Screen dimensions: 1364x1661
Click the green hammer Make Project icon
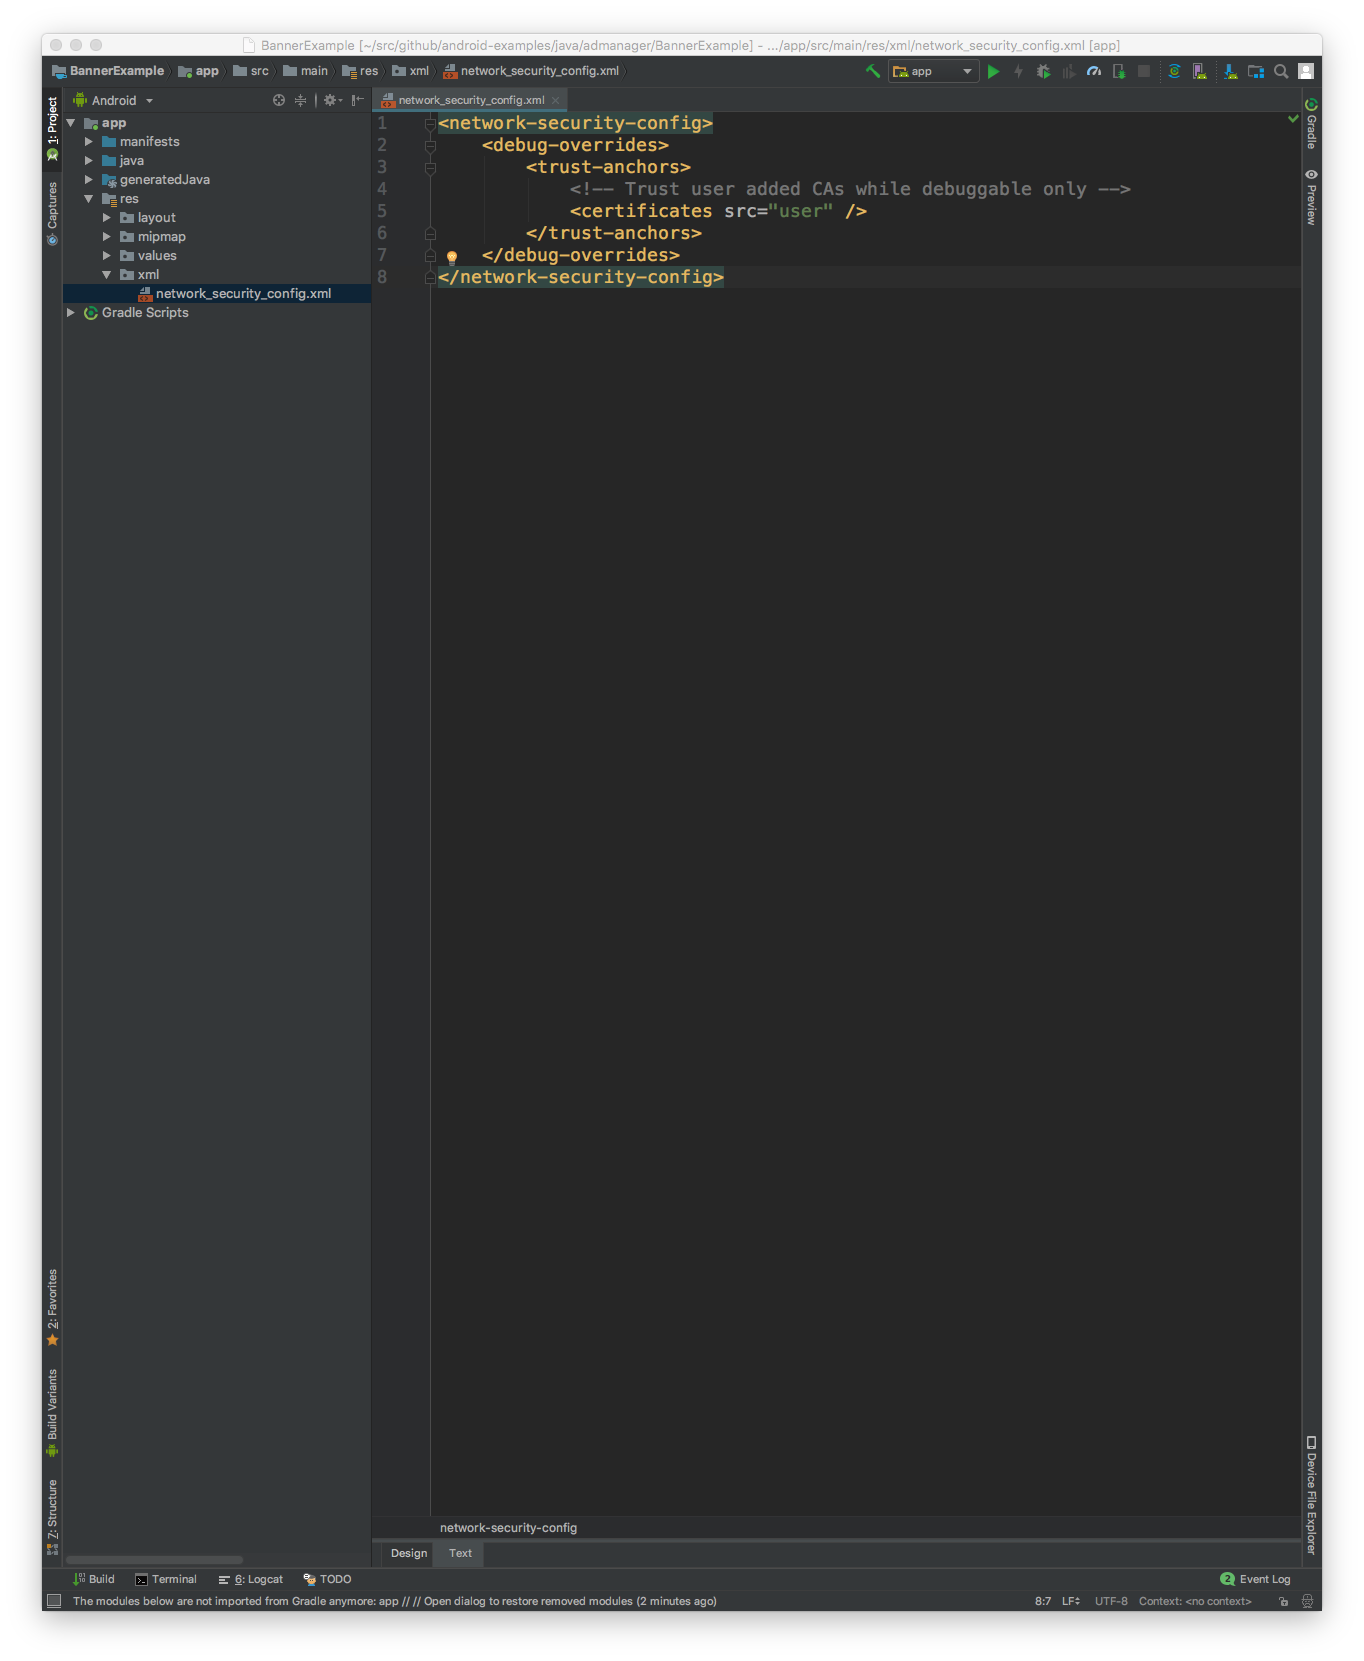coord(873,71)
